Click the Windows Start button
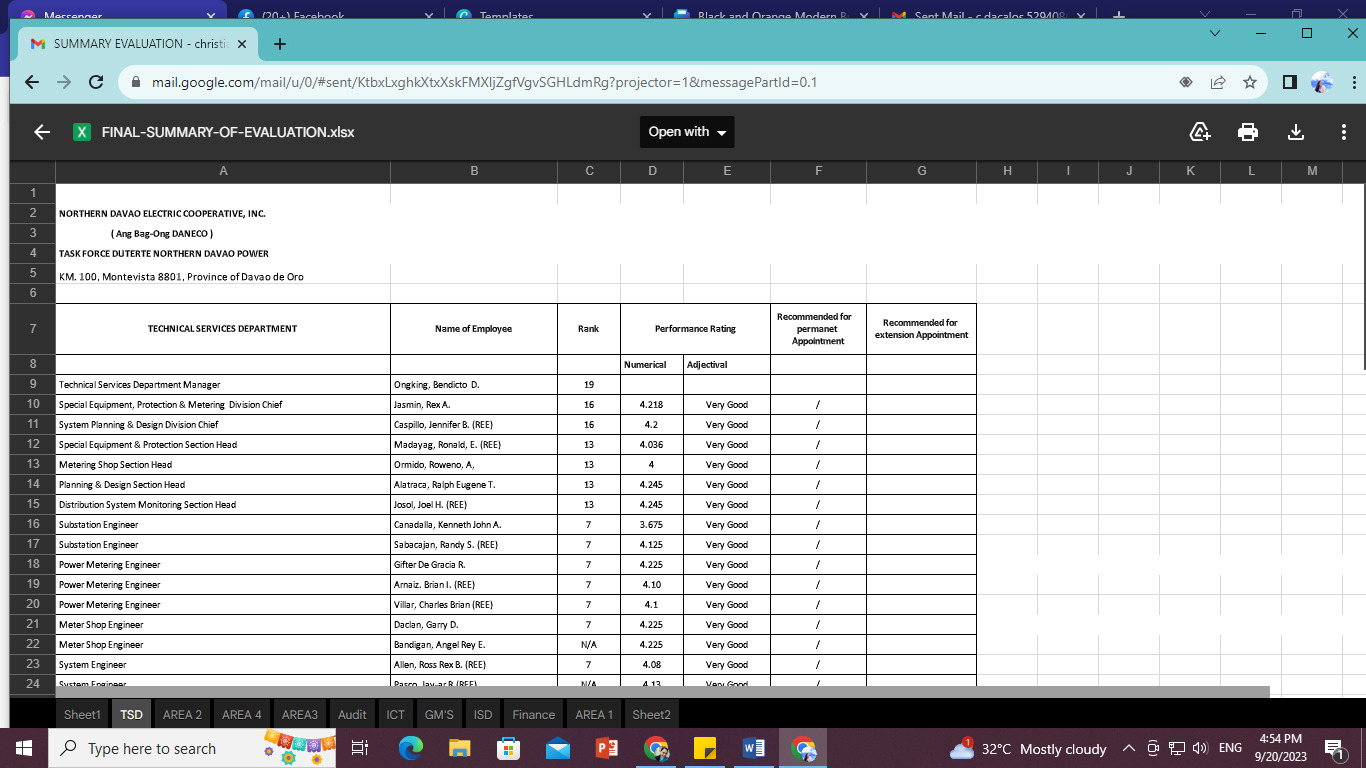 coord(24,748)
